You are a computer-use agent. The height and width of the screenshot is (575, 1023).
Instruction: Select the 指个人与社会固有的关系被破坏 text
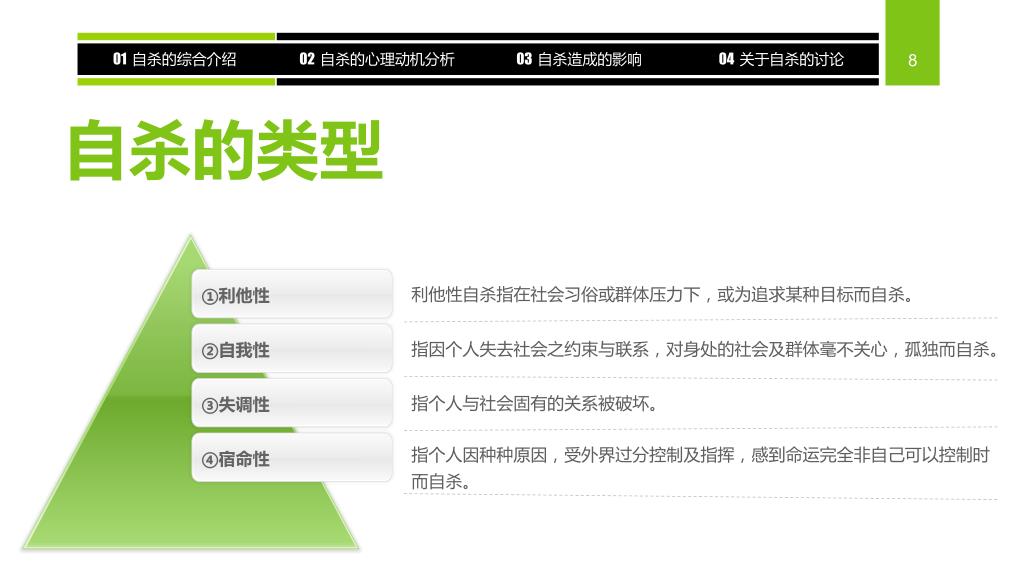click(x=534, y=404)
